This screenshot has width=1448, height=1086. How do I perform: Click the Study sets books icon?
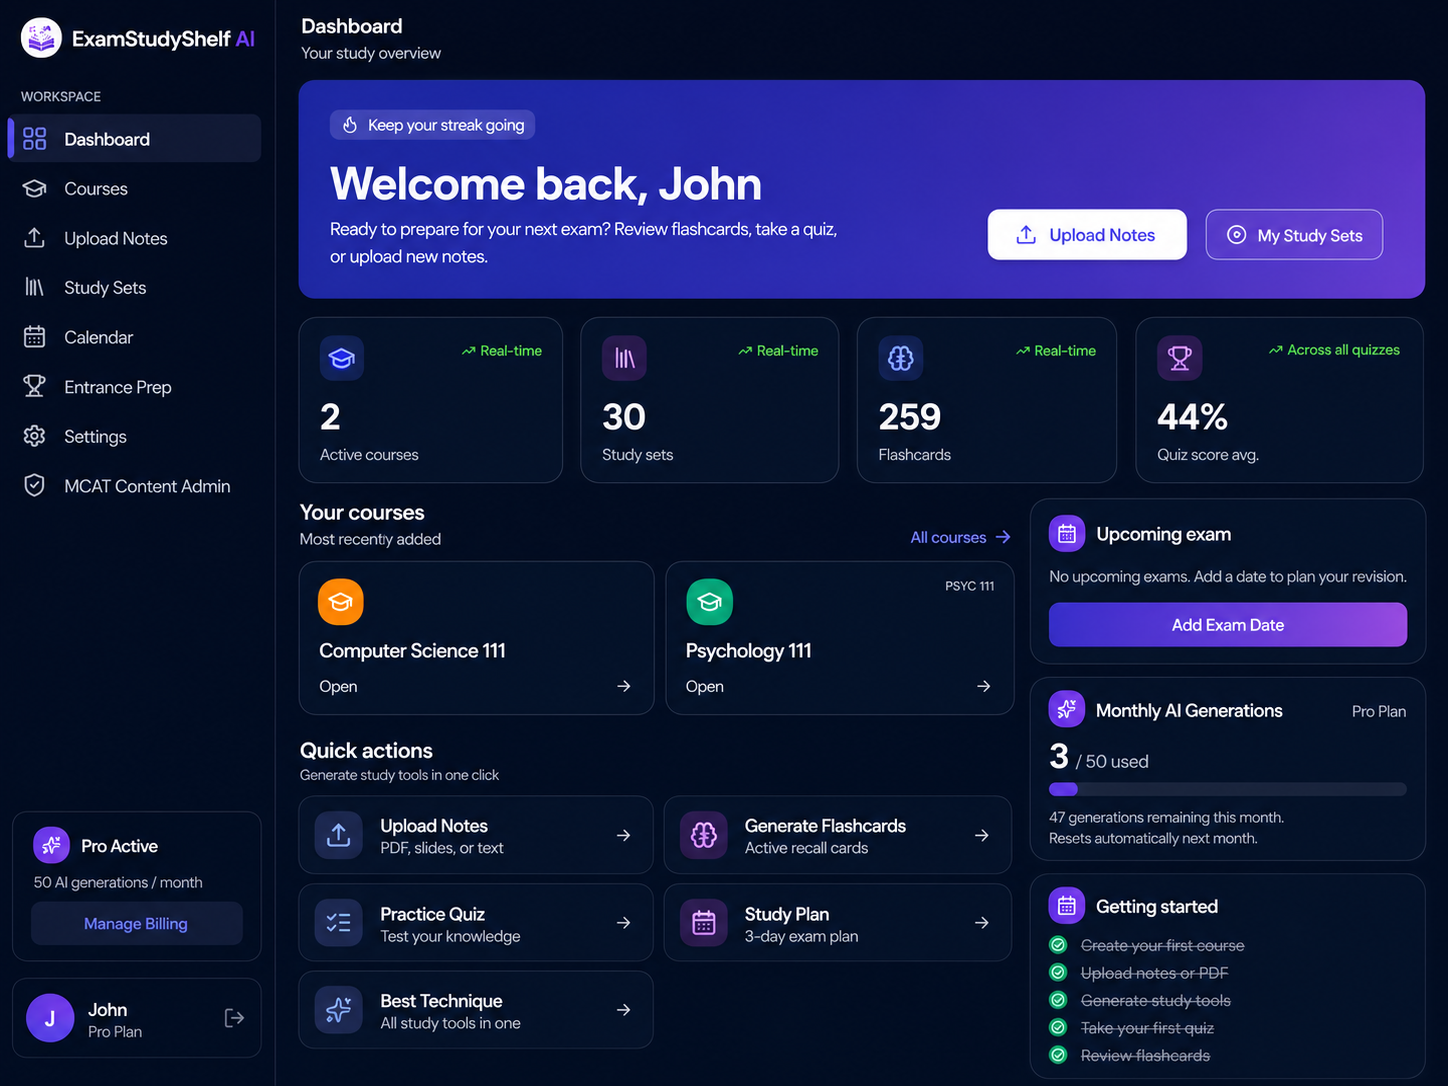click(624, 358)
